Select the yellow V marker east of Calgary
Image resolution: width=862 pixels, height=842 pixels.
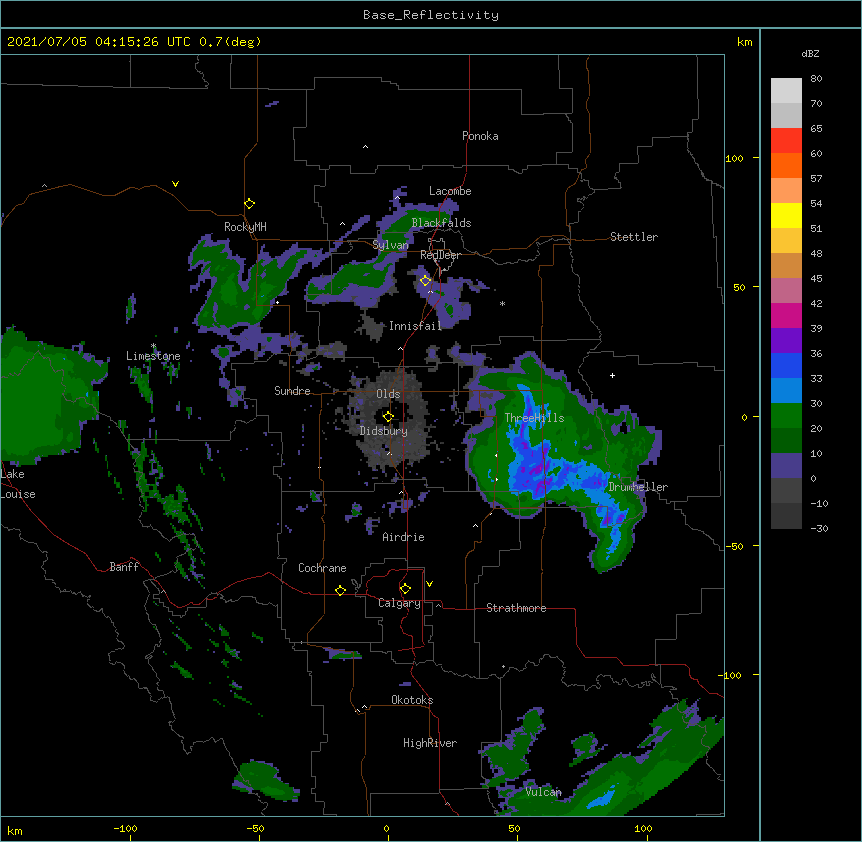(429, 584)
